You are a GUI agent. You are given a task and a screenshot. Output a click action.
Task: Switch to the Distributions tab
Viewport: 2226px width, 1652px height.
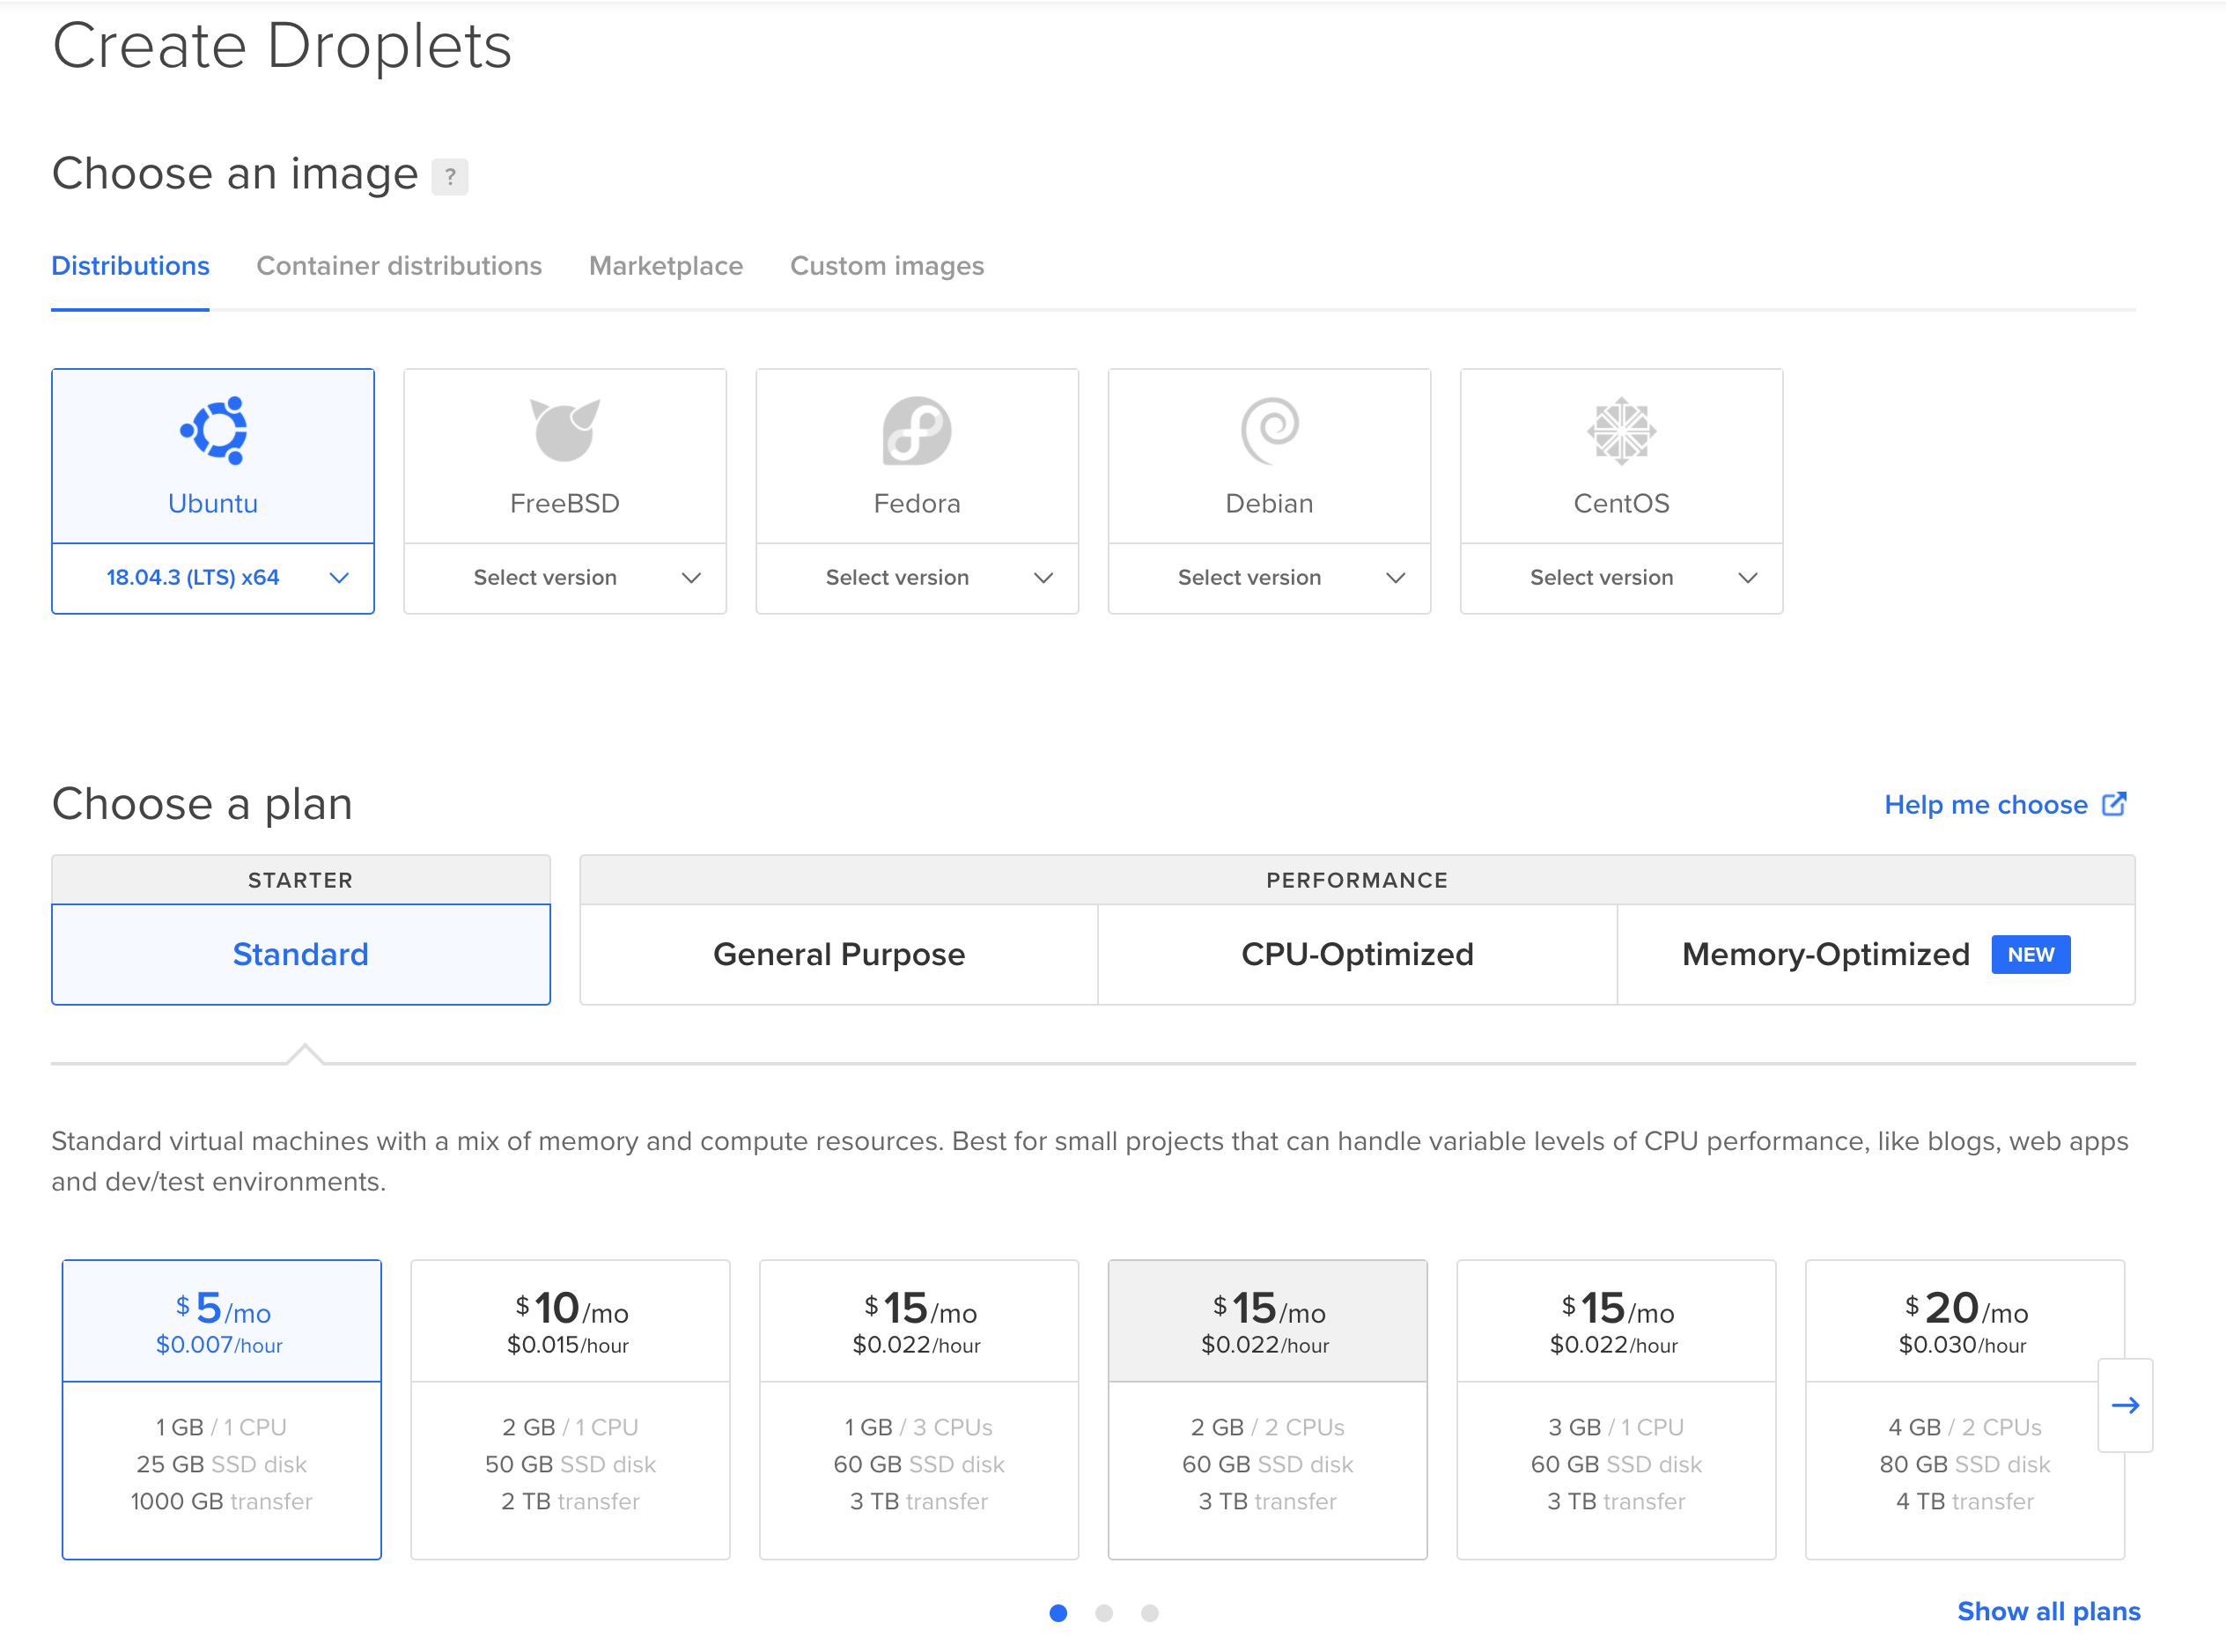click(130, 266)
